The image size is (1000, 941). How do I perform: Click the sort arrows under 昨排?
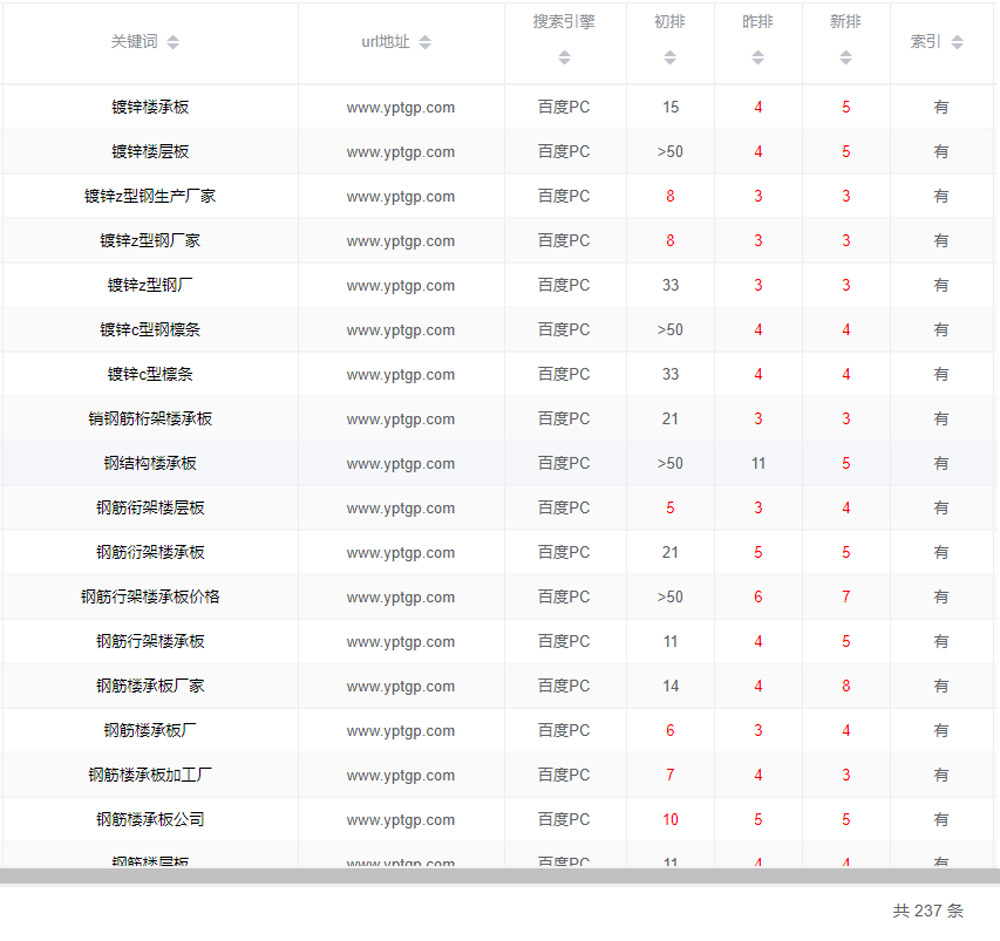click(x=758, y=58)
